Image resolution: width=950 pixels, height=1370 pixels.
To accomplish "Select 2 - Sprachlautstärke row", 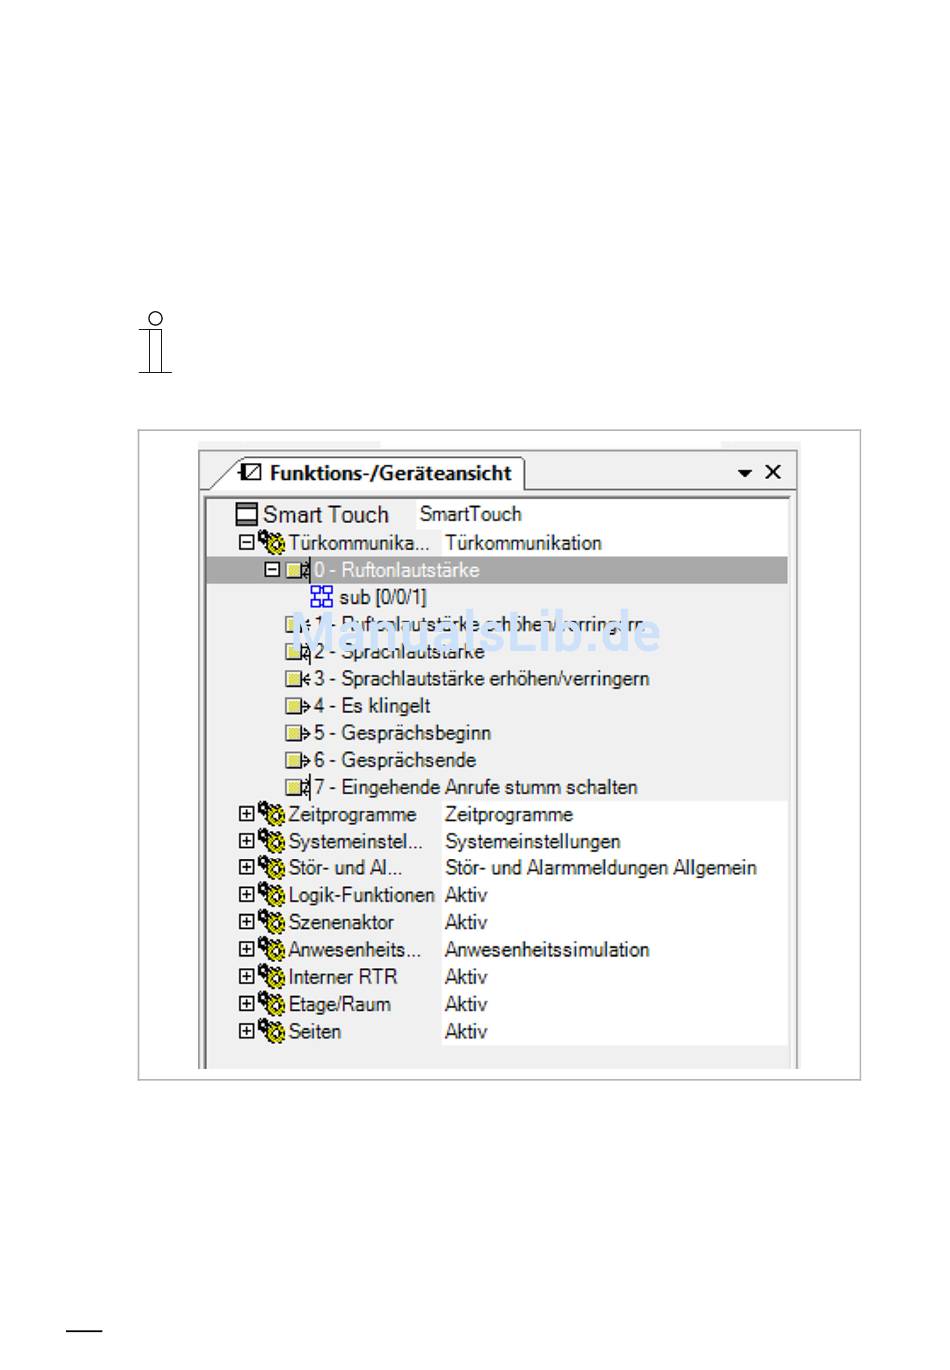I will (x=399, y=651).
